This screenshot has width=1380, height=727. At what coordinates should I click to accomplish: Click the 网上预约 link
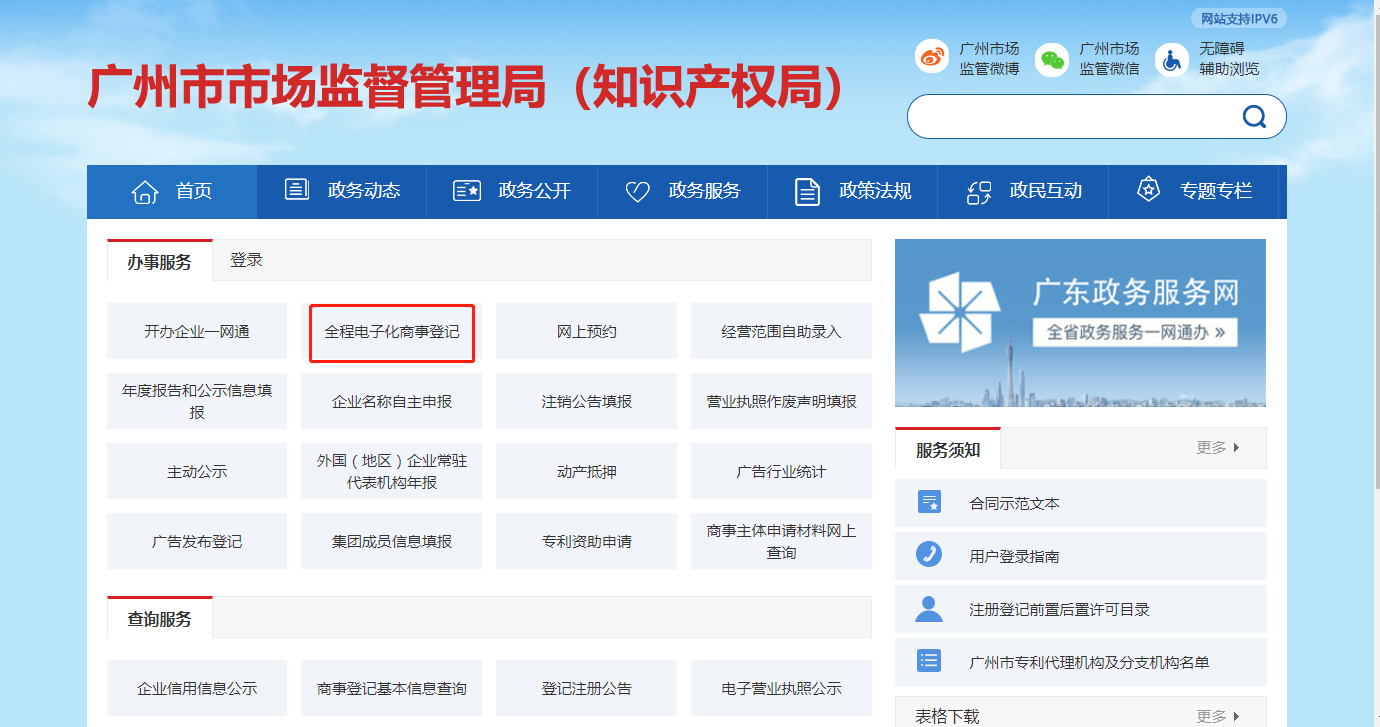coord(586,331)
